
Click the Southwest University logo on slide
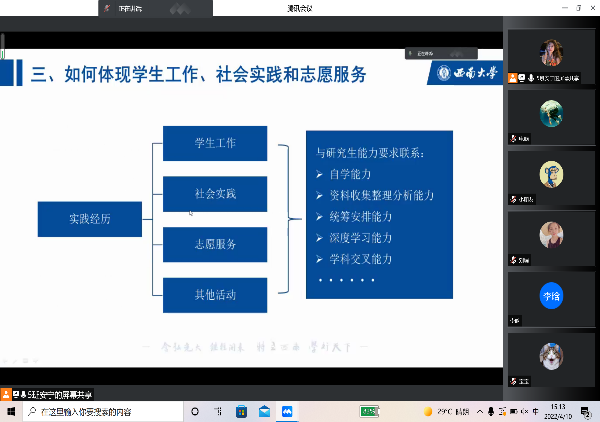point(468,73)
